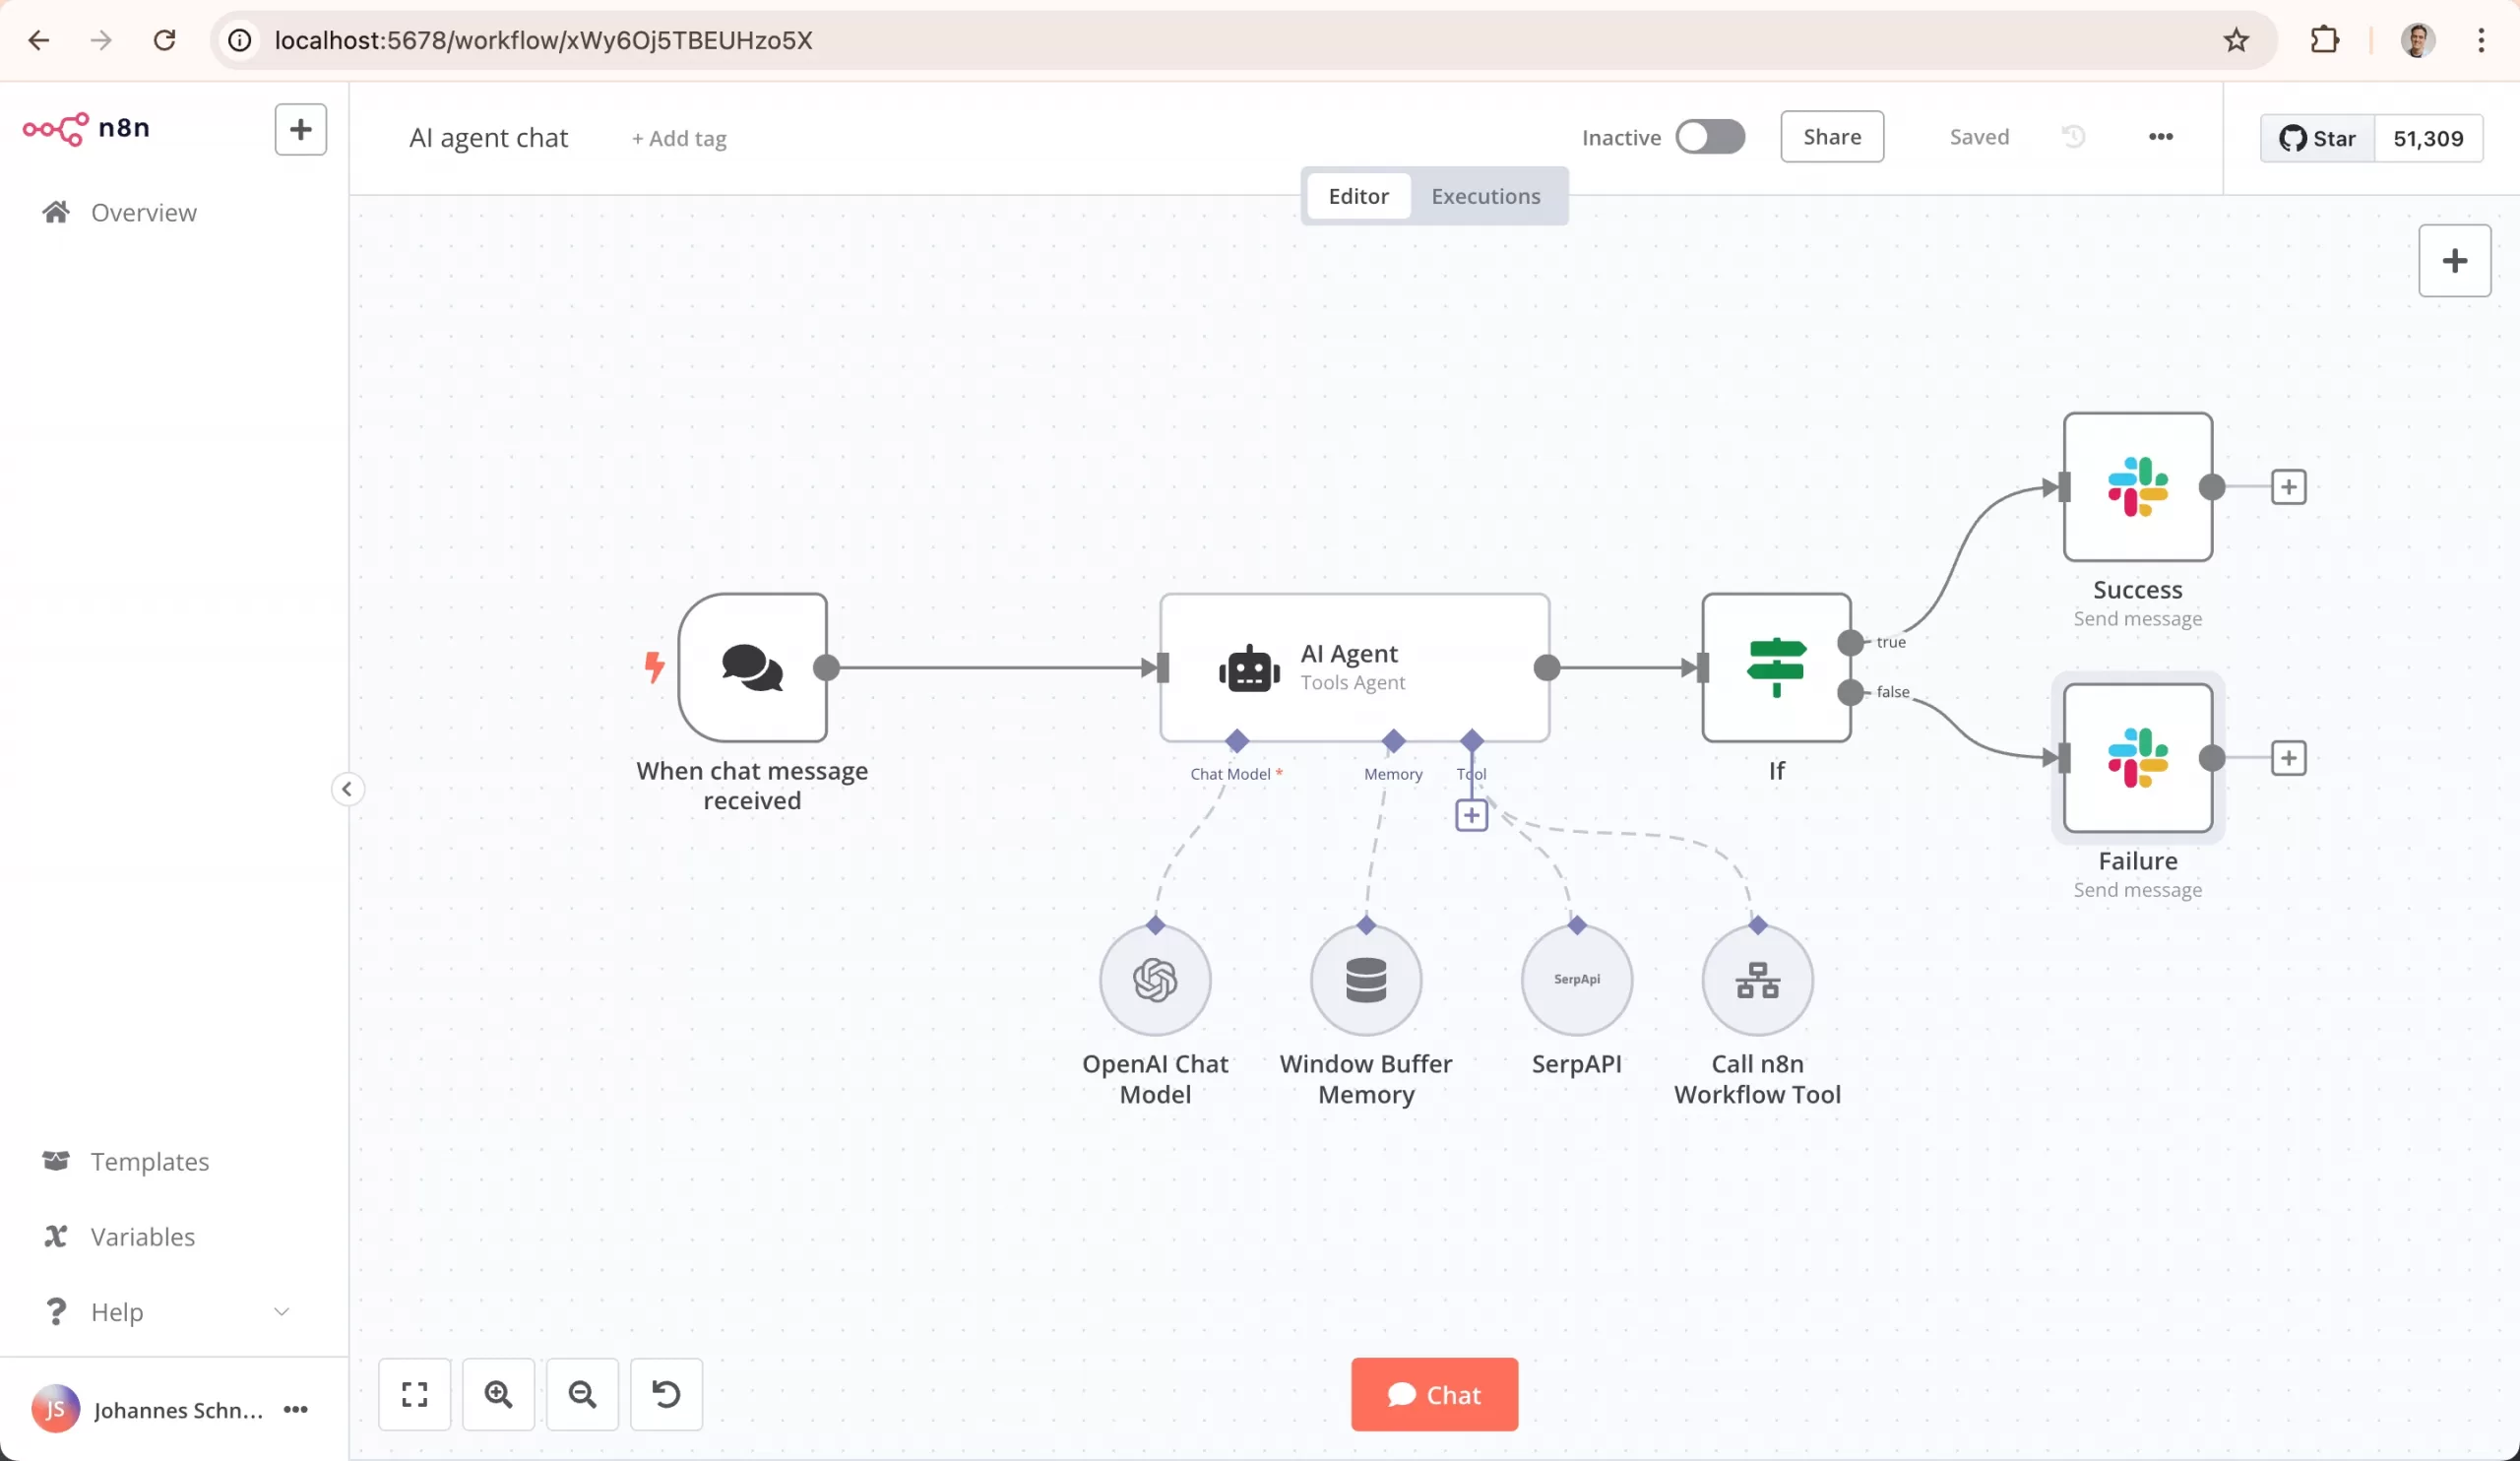Open the Templates section

pyautogui.click(x=150, y=1161)
